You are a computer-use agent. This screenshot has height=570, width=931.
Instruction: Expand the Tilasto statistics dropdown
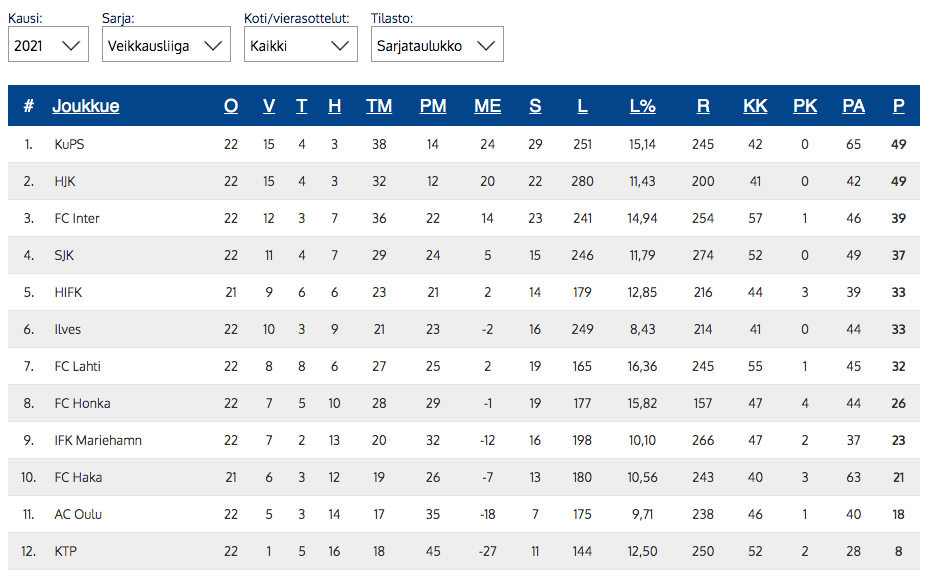(x=436, y=45)
